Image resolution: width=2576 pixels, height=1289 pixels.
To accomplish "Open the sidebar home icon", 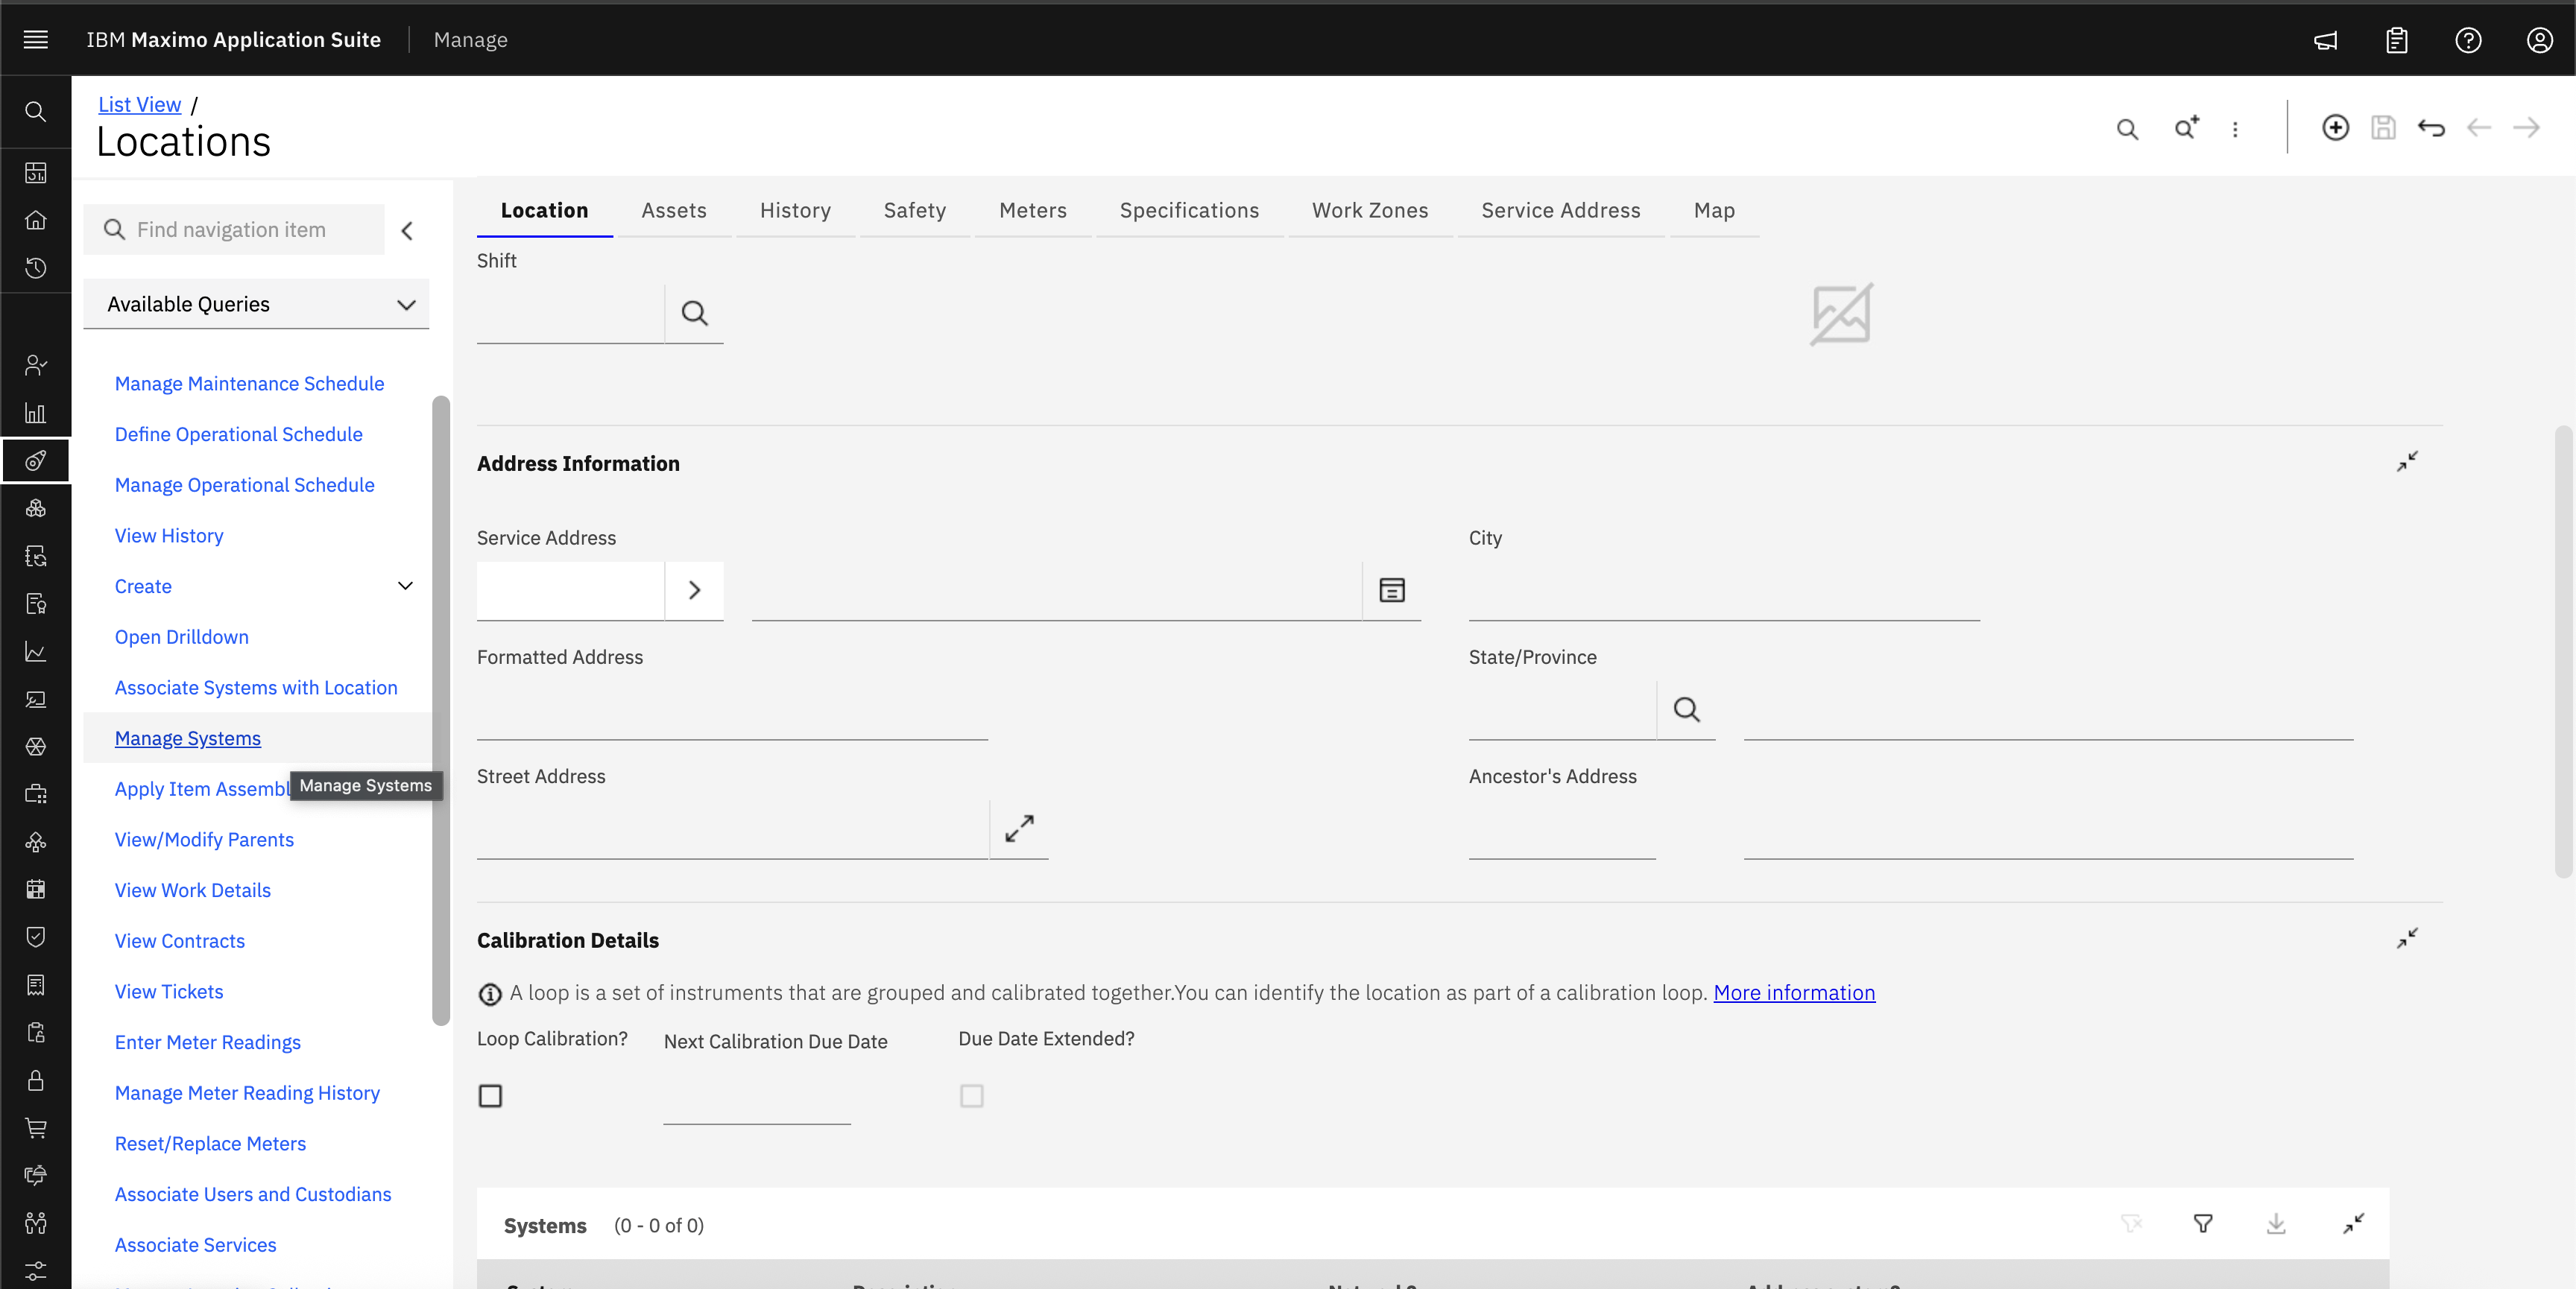I will [x=36, y=220].
